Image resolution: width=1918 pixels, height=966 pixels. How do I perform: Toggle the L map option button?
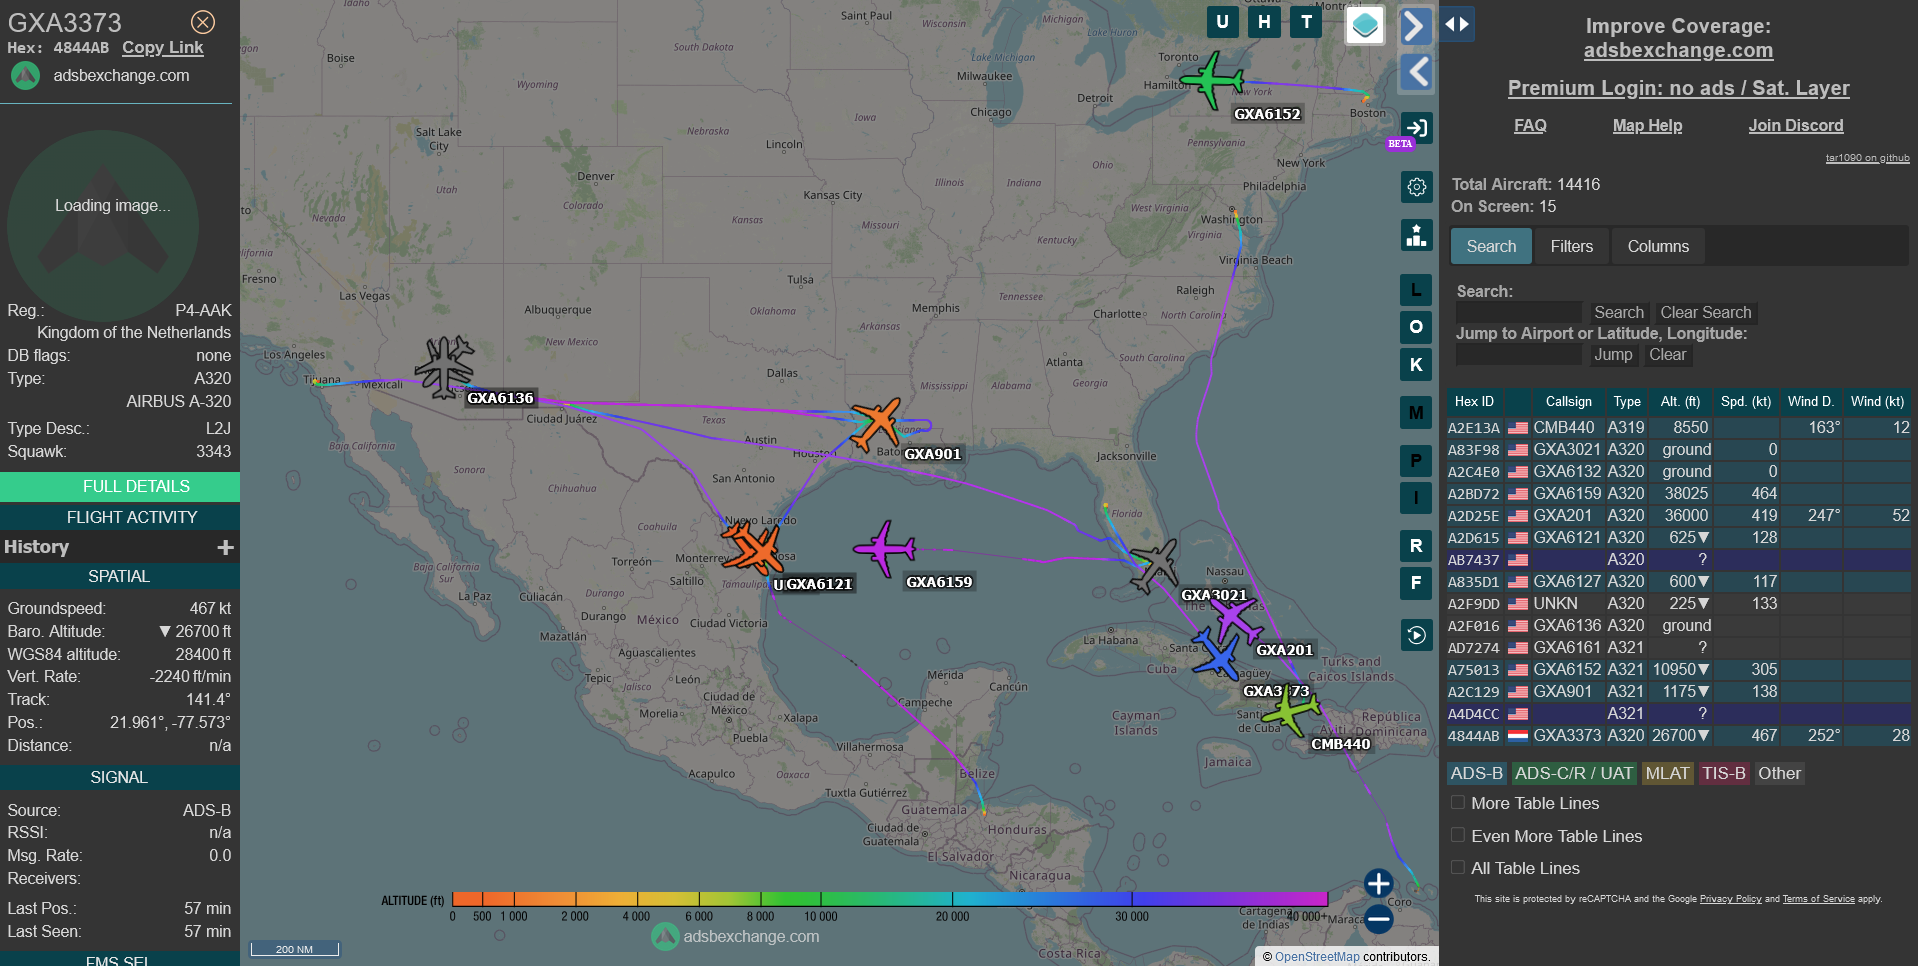[x=1416, y=290]
